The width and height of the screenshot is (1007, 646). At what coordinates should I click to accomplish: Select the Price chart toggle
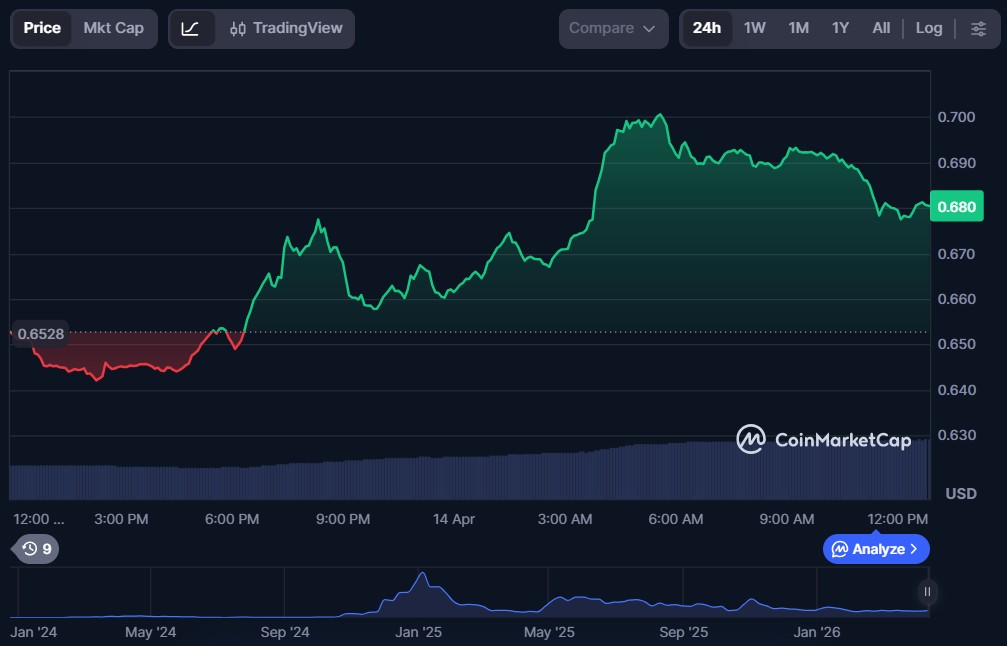(x=42, y=28)
